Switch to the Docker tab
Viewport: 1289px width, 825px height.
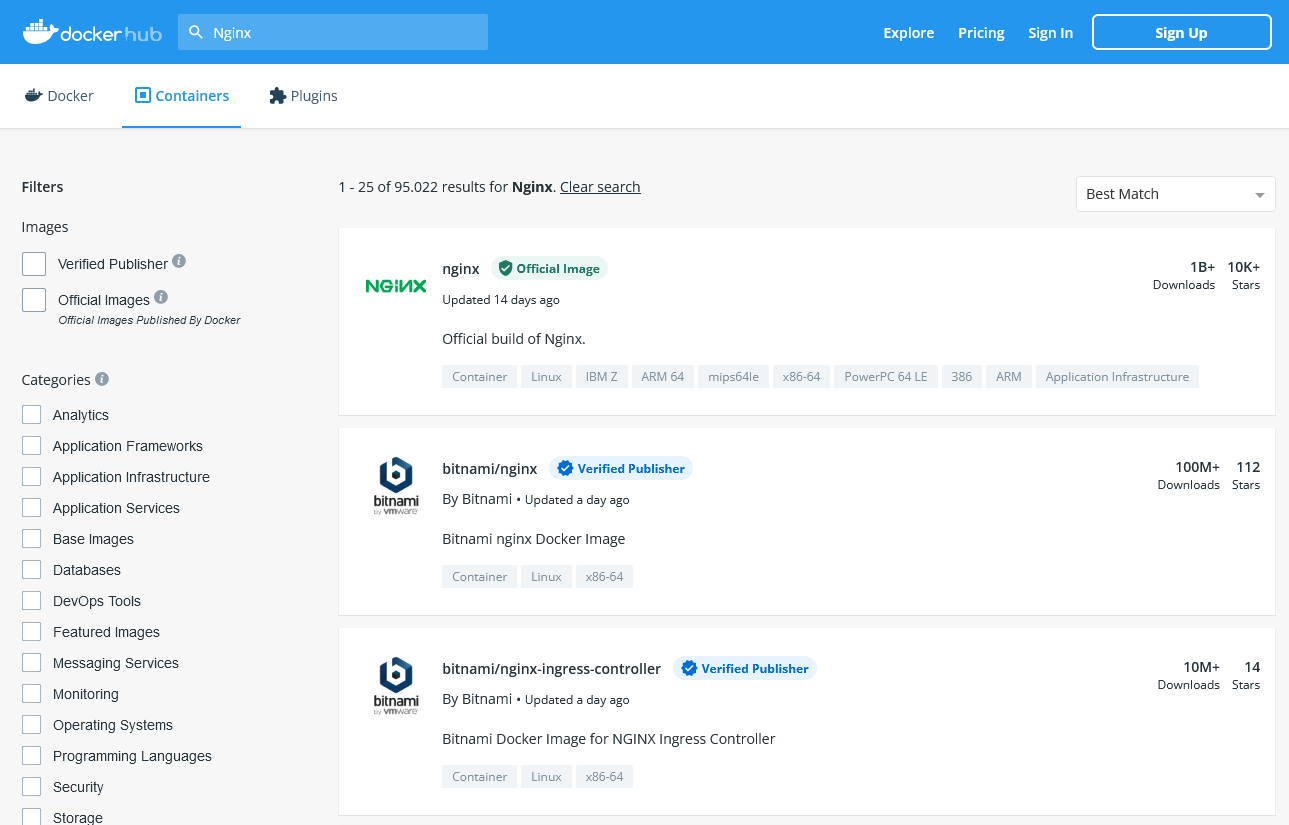pyautogui.click(x=59, y=96)
